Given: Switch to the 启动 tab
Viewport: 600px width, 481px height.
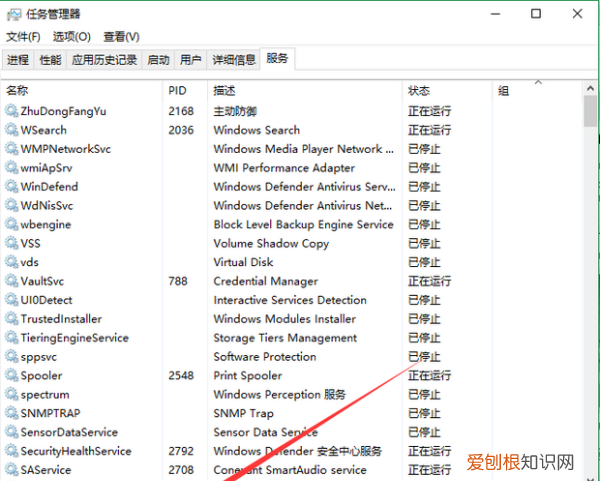Looking at the screenshot, I should pos(158,60).
